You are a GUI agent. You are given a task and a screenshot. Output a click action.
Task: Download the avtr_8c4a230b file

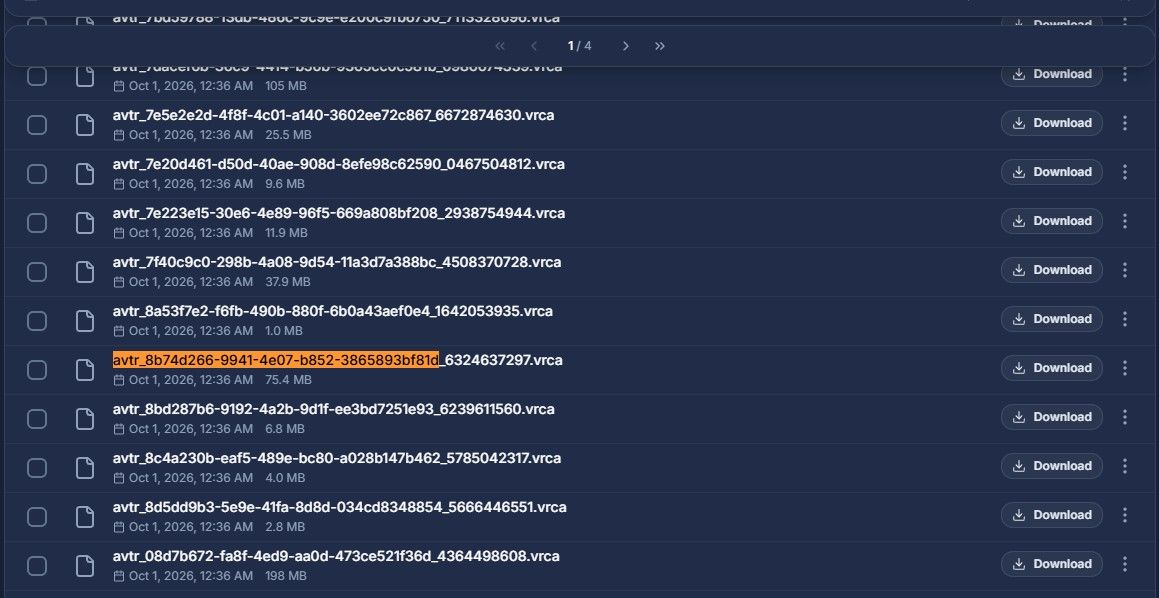(1052, 466)
